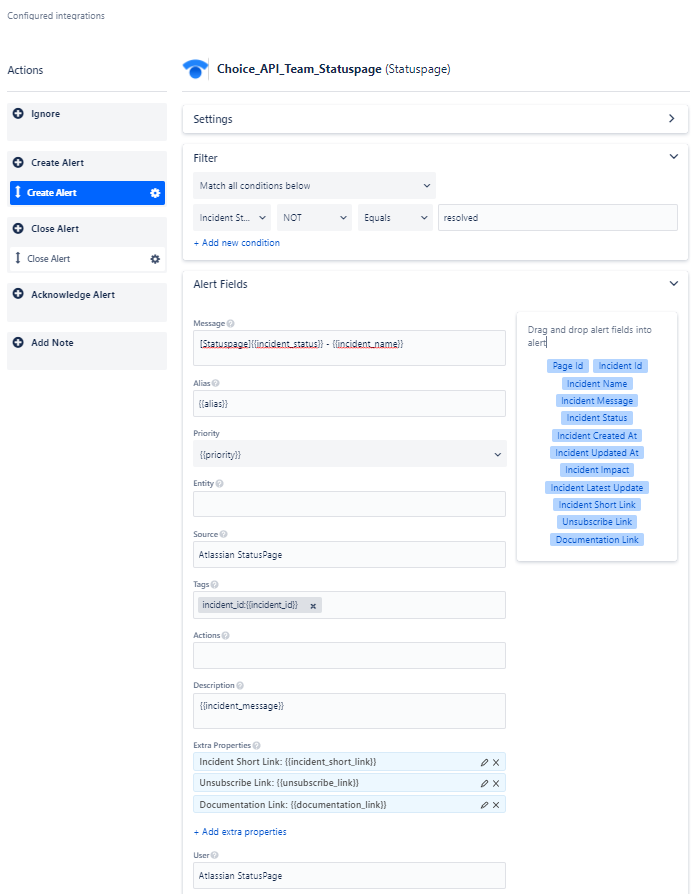Click the Incident Impact field chip

597,470
